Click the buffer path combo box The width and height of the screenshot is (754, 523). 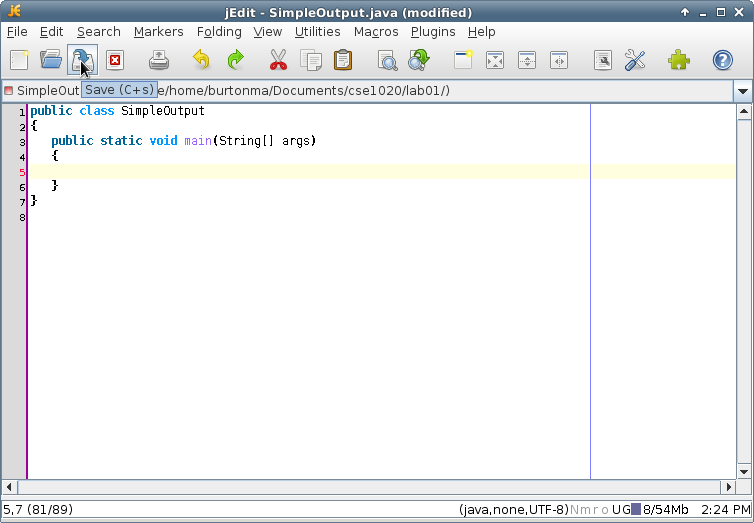point(368,91)
